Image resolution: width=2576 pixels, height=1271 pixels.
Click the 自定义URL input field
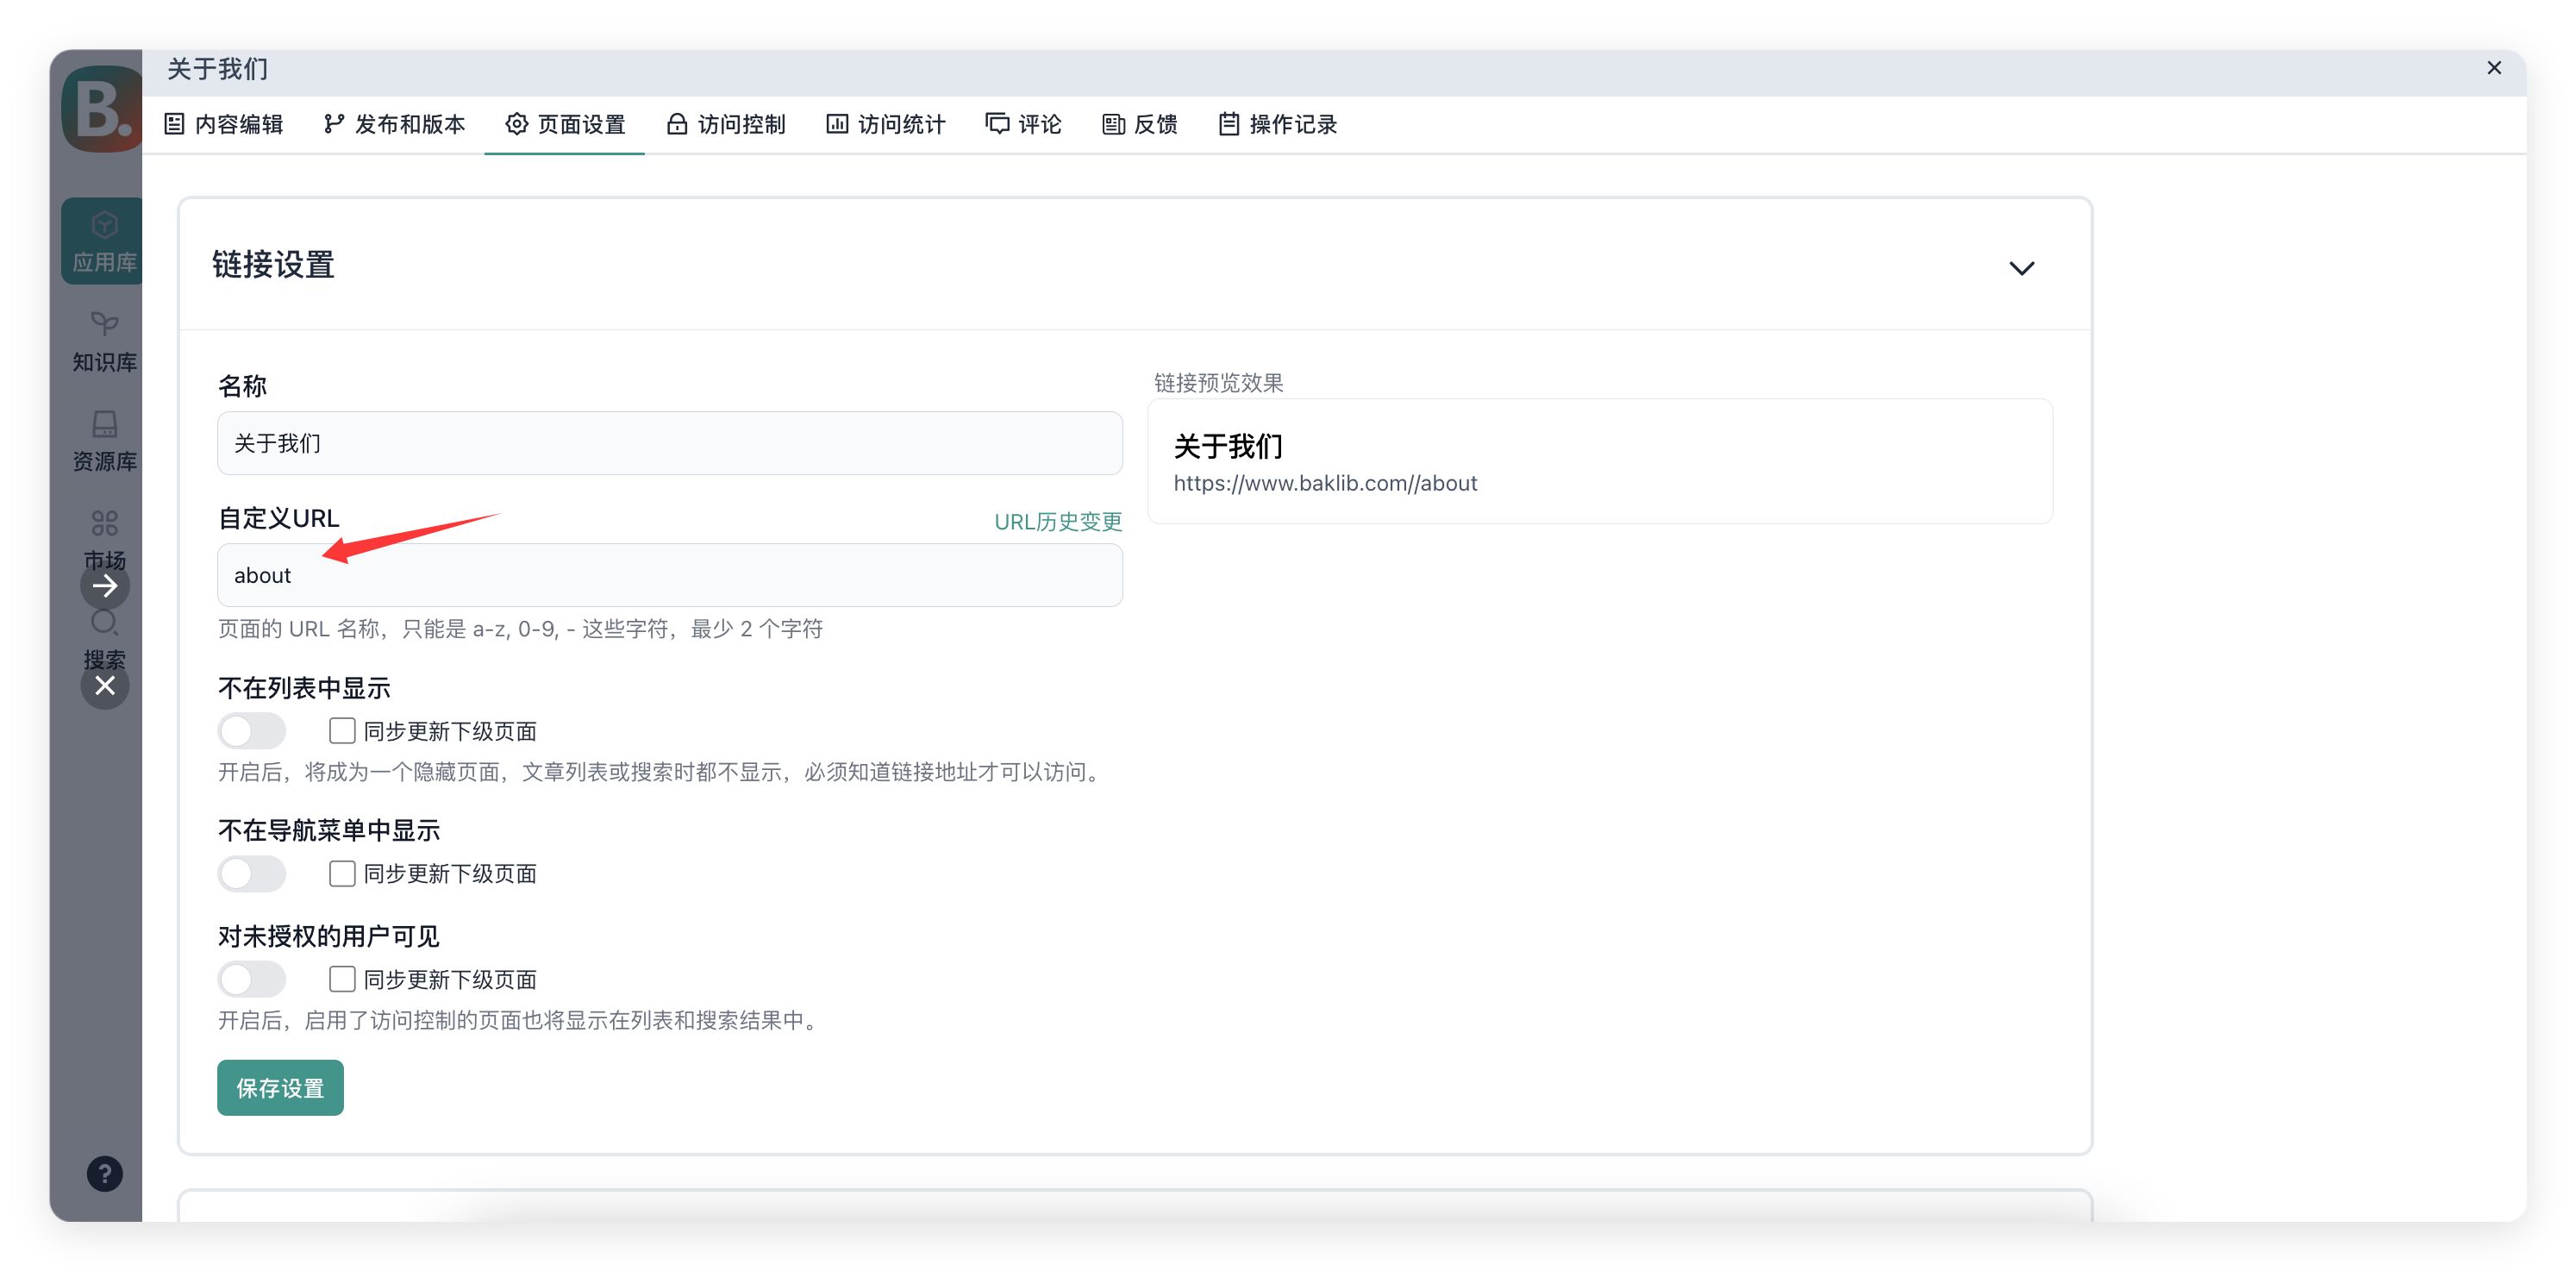[669, 575]
